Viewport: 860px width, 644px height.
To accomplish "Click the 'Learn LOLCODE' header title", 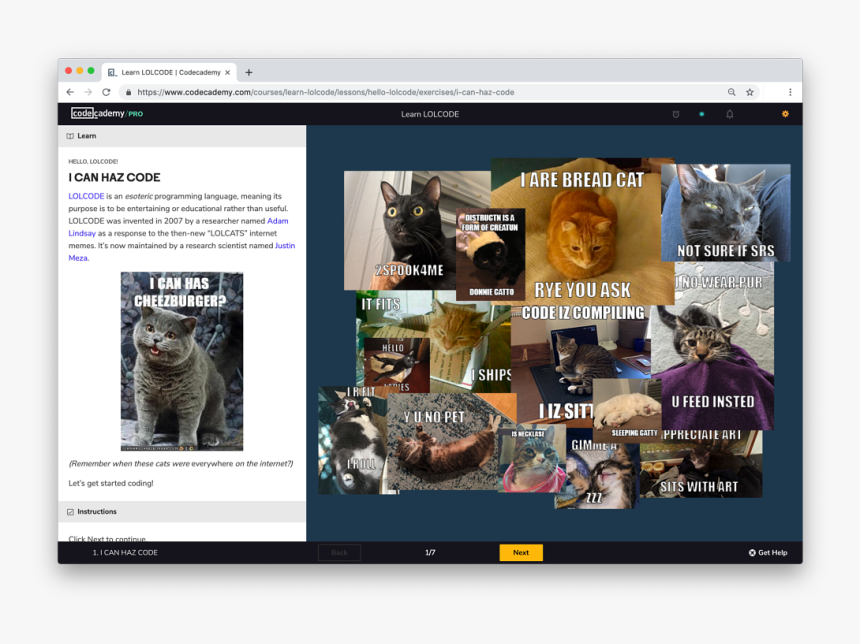I will pos(430,114).
